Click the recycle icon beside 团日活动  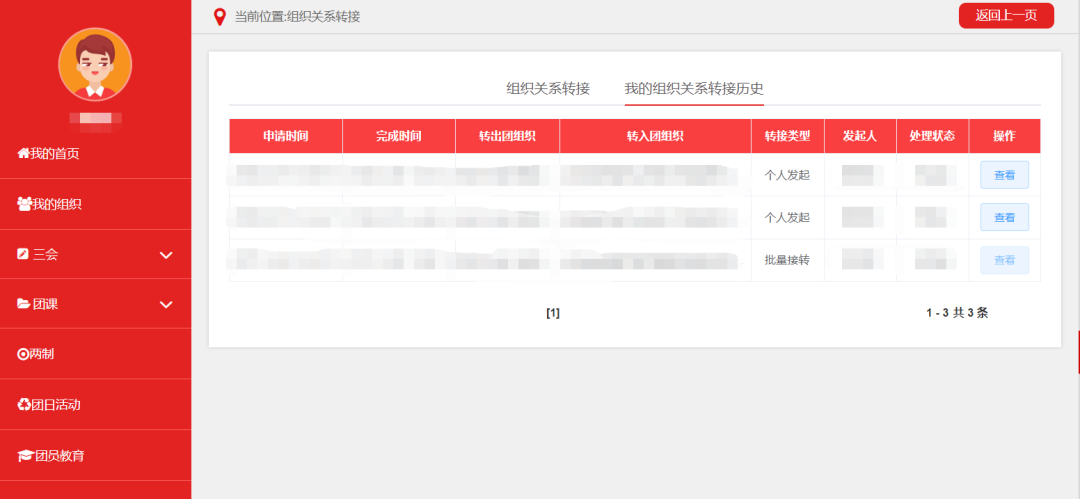[x=24, y=405]
